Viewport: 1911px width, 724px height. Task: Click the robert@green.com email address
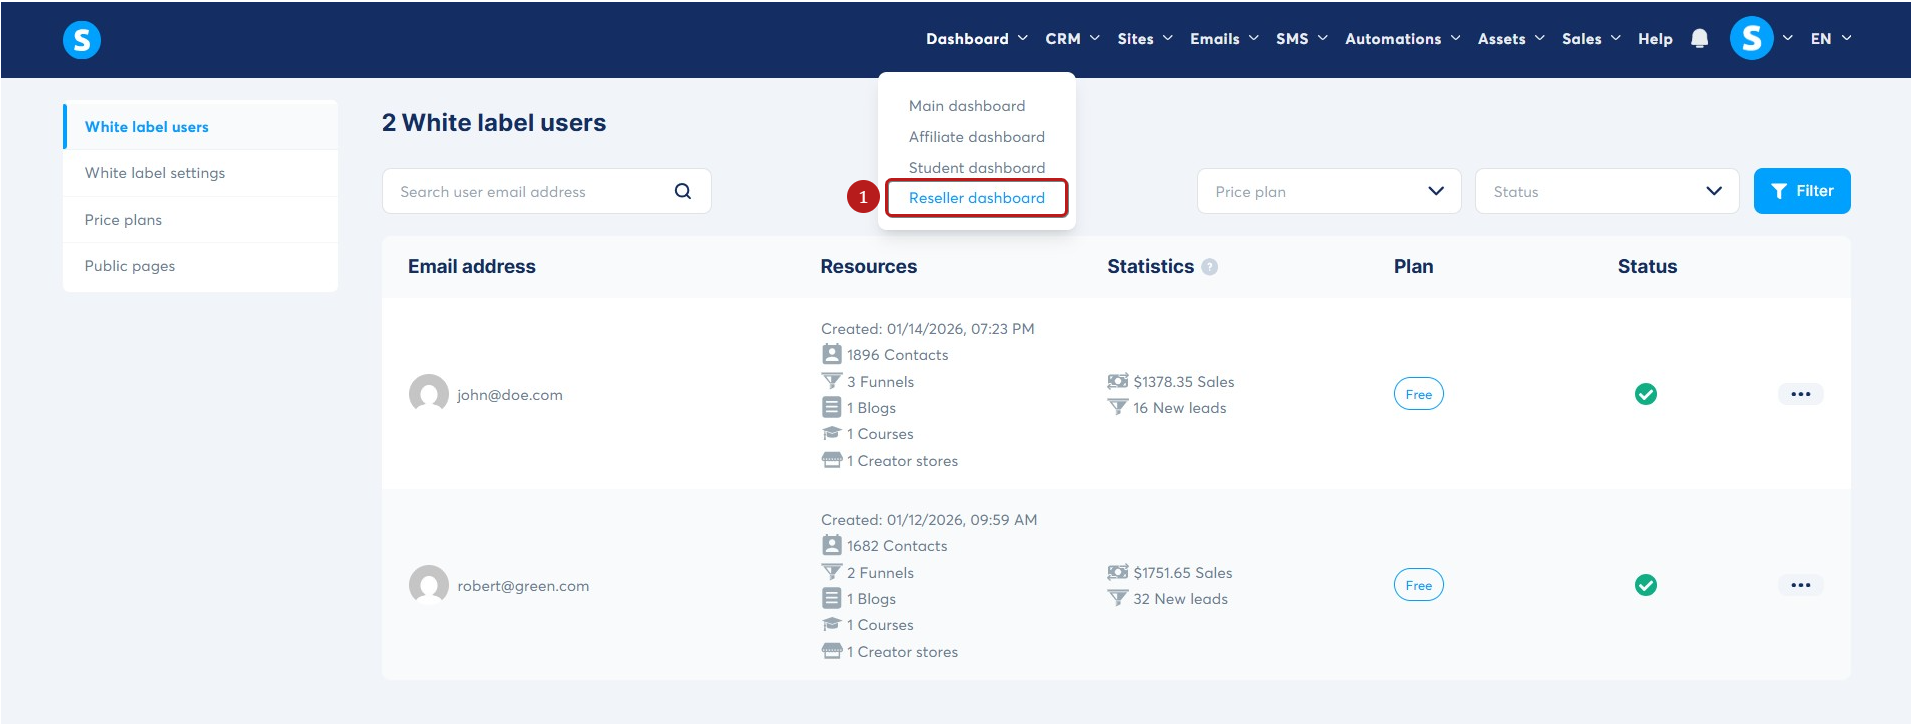point(523,586)
